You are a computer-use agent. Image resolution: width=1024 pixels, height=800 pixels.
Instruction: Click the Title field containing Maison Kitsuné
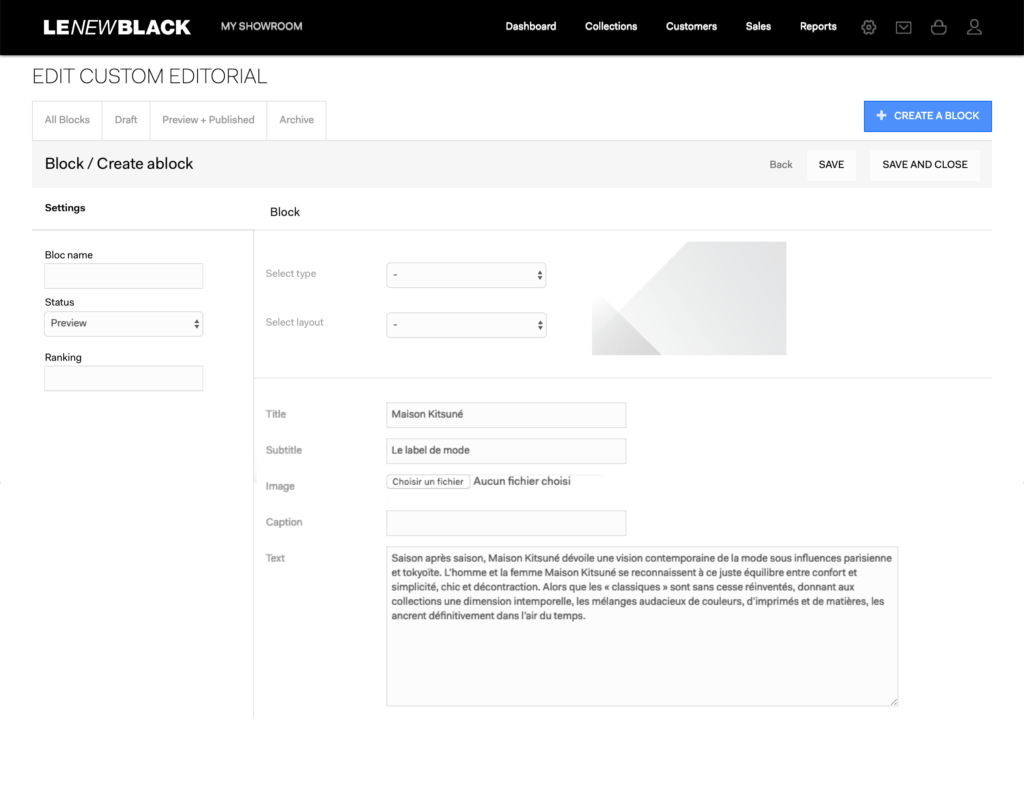[506, 415]
